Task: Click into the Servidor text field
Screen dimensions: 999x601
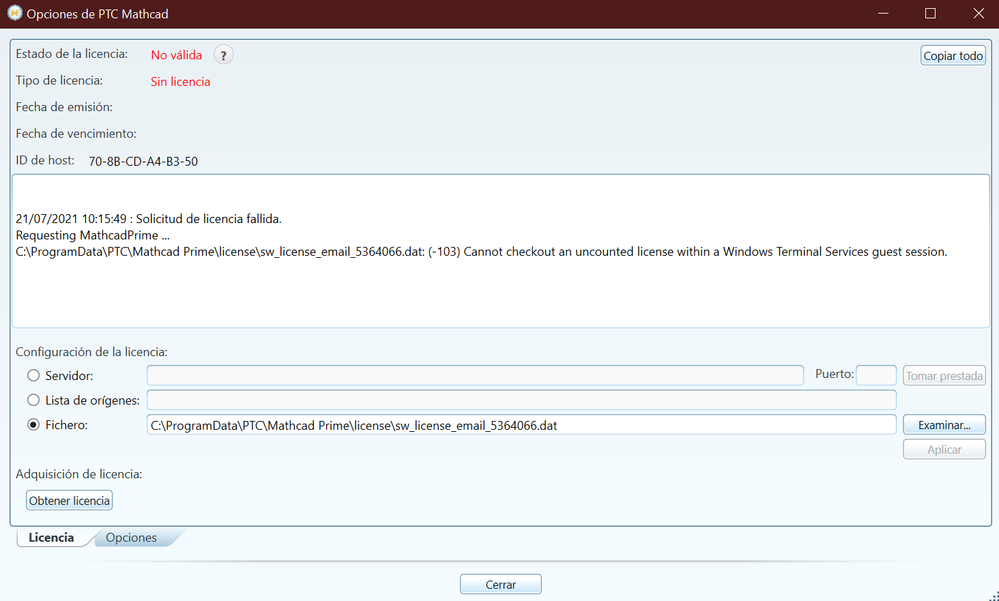Action: pyautogui.click(x=475, y=375)
